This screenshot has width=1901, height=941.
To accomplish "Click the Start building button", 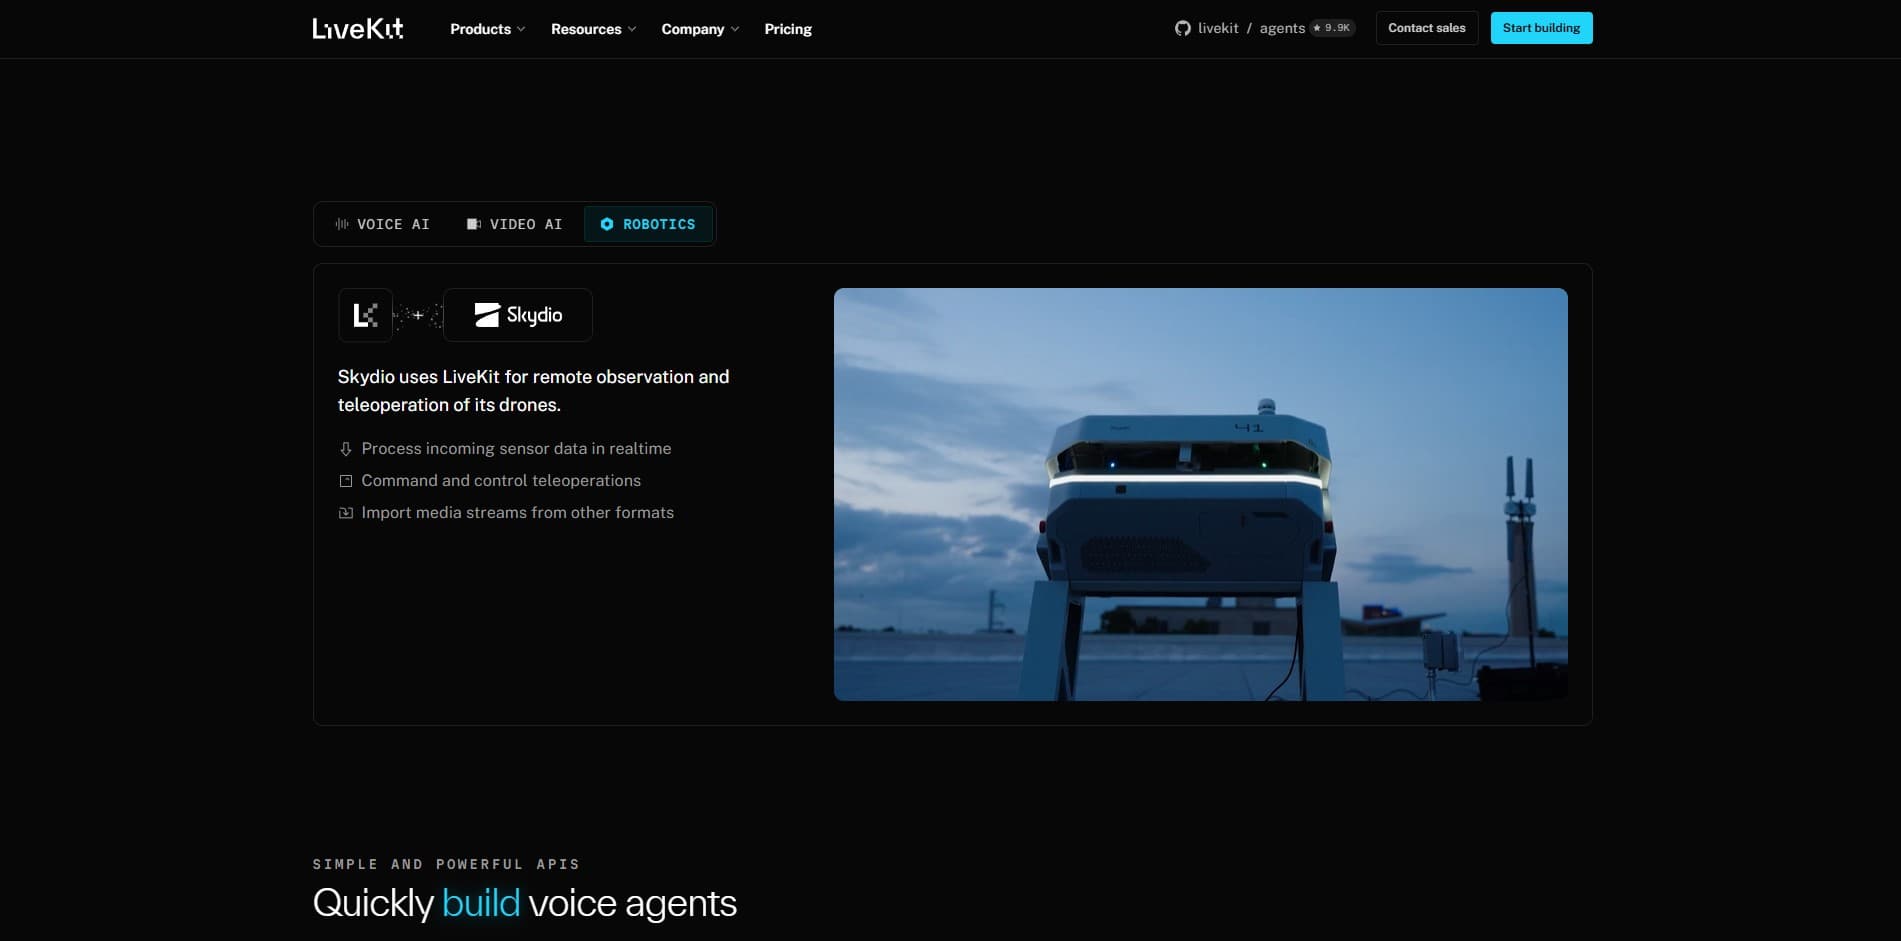I will coord(1541,28).
